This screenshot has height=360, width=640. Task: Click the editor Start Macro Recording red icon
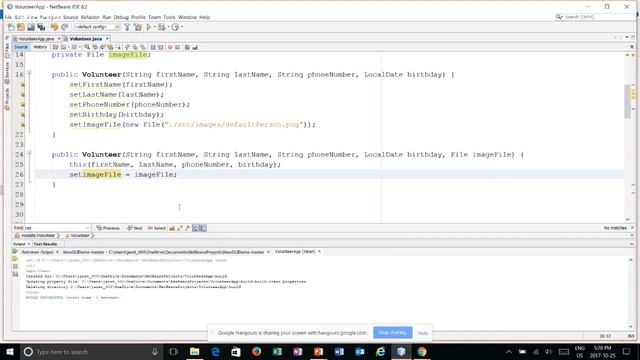(x=170, y=47)
